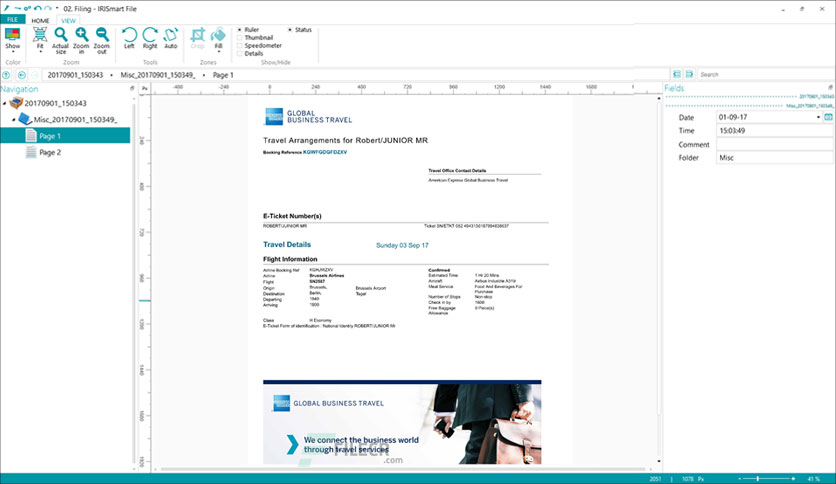Select Page 1 in navigation tree
Screen dimensions: 836x484
pyautogui.click(x=65, y=136)
